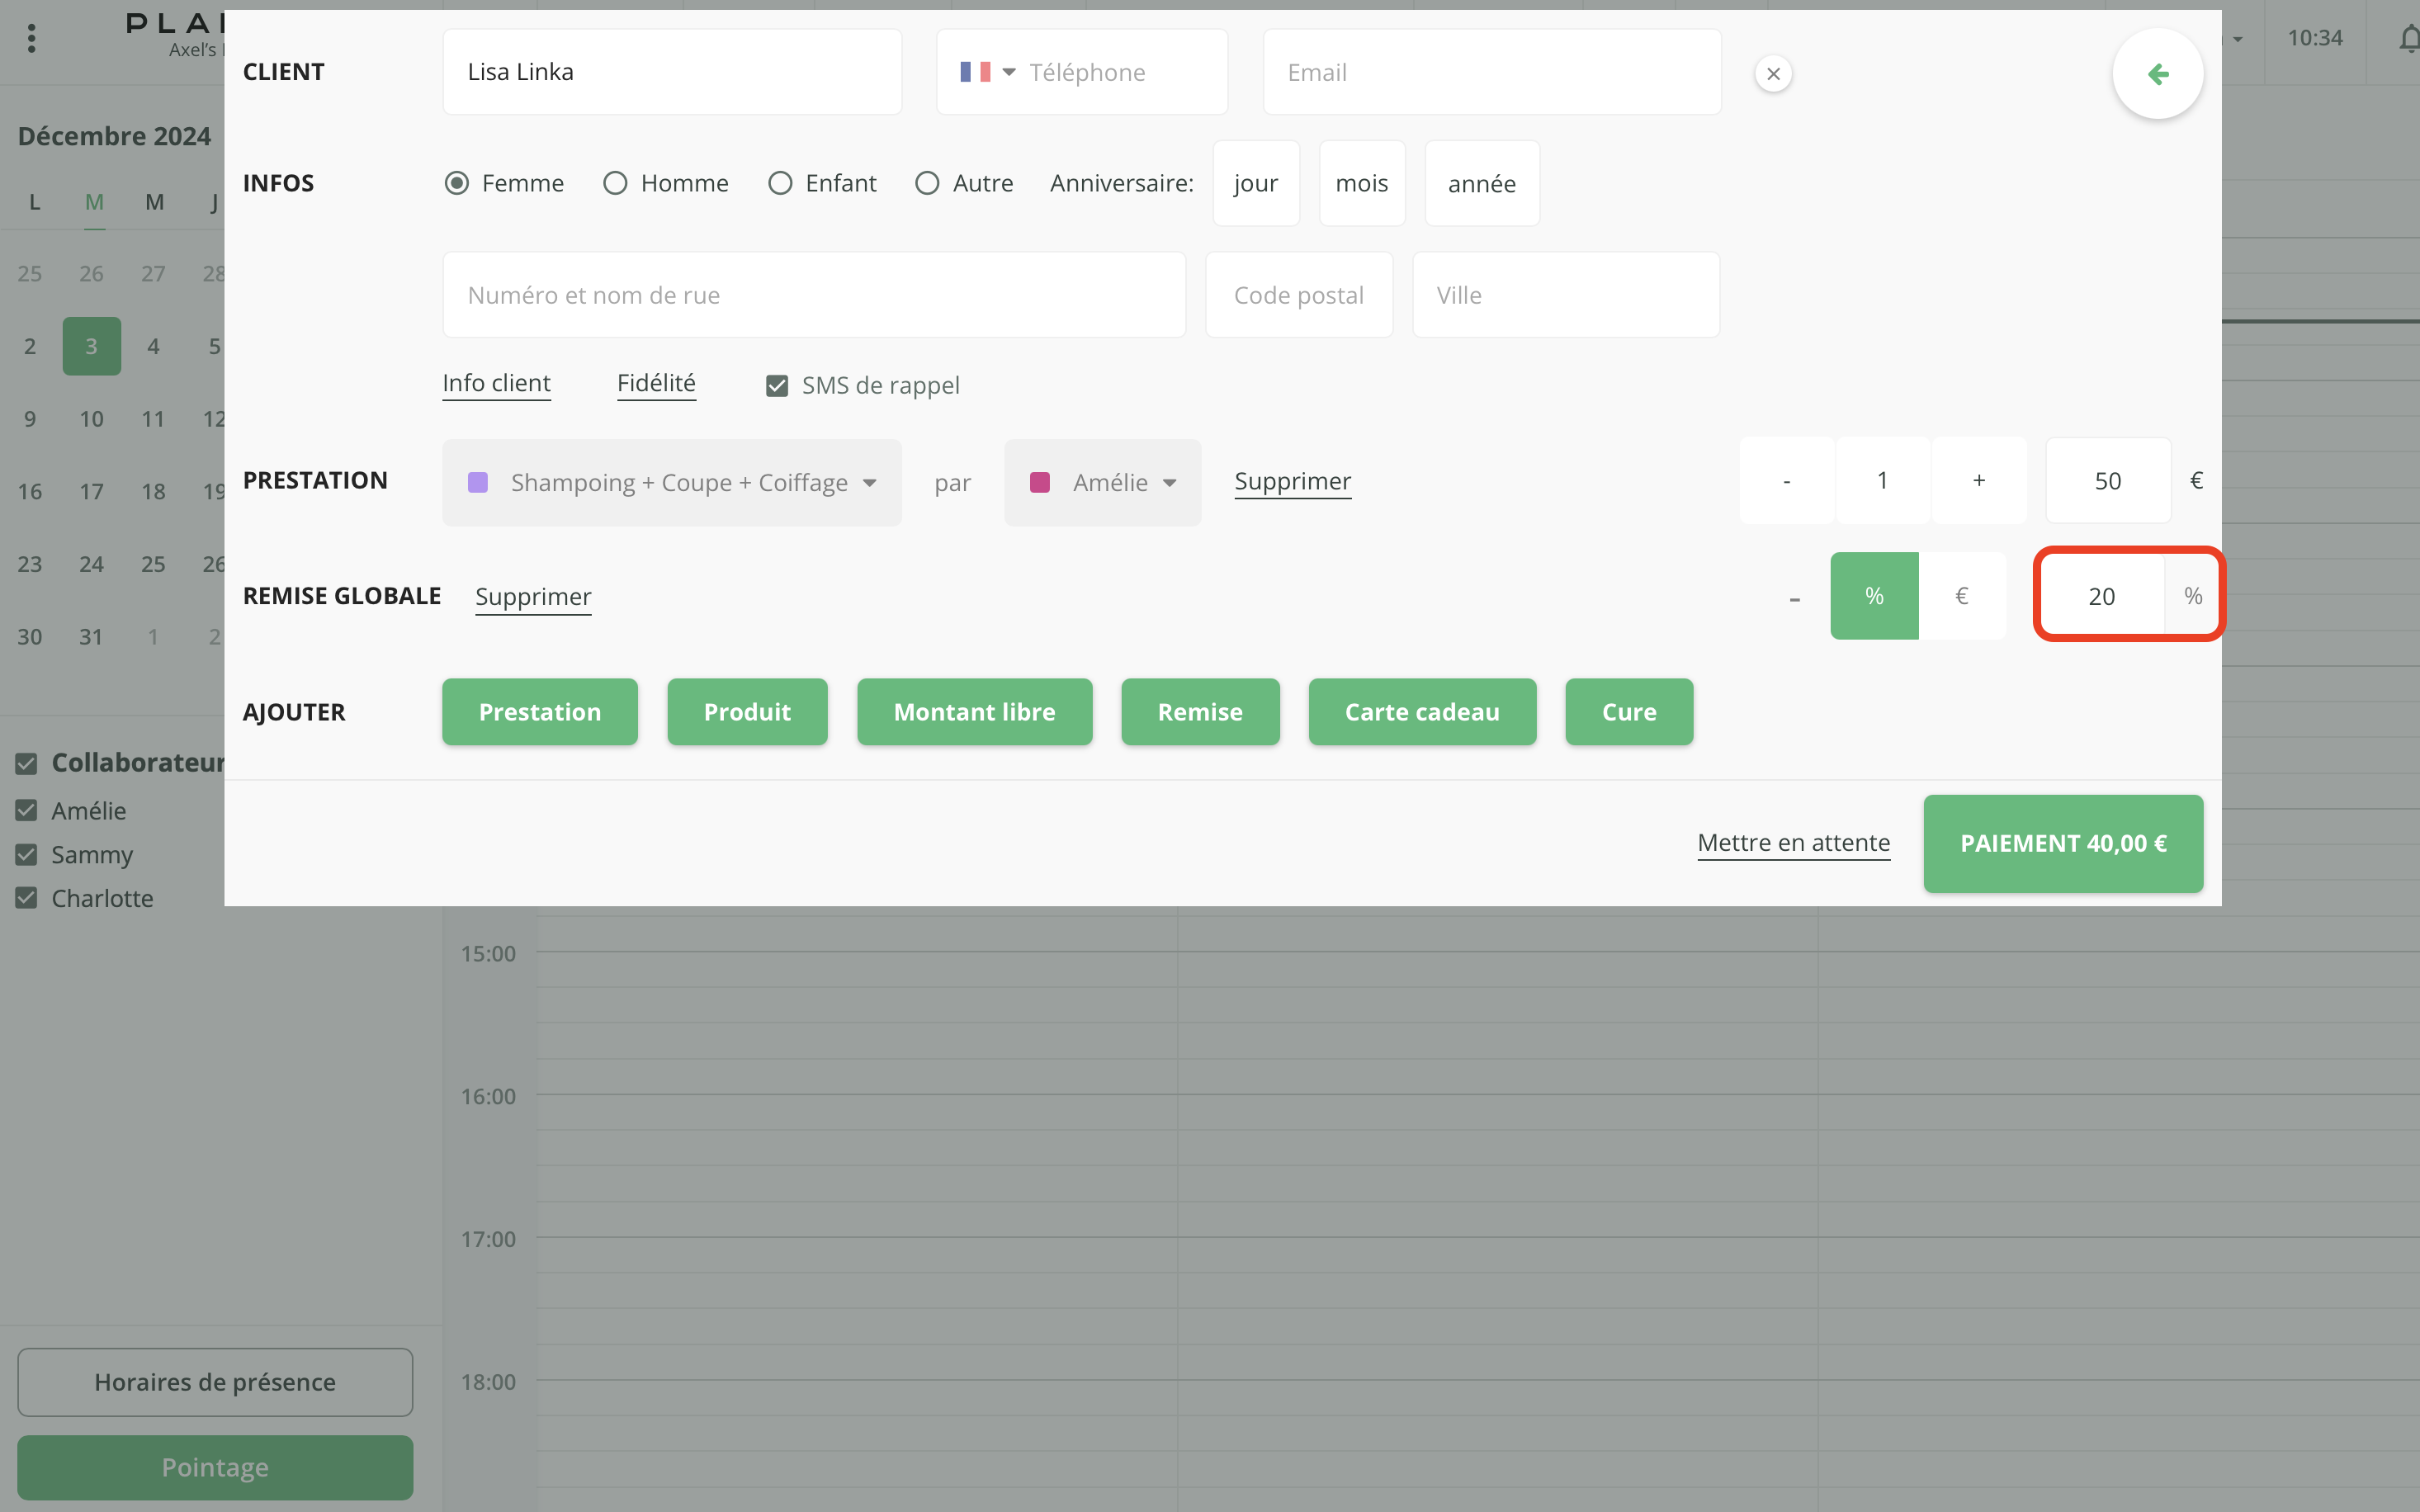Open the Info client section

click(496, 382)
